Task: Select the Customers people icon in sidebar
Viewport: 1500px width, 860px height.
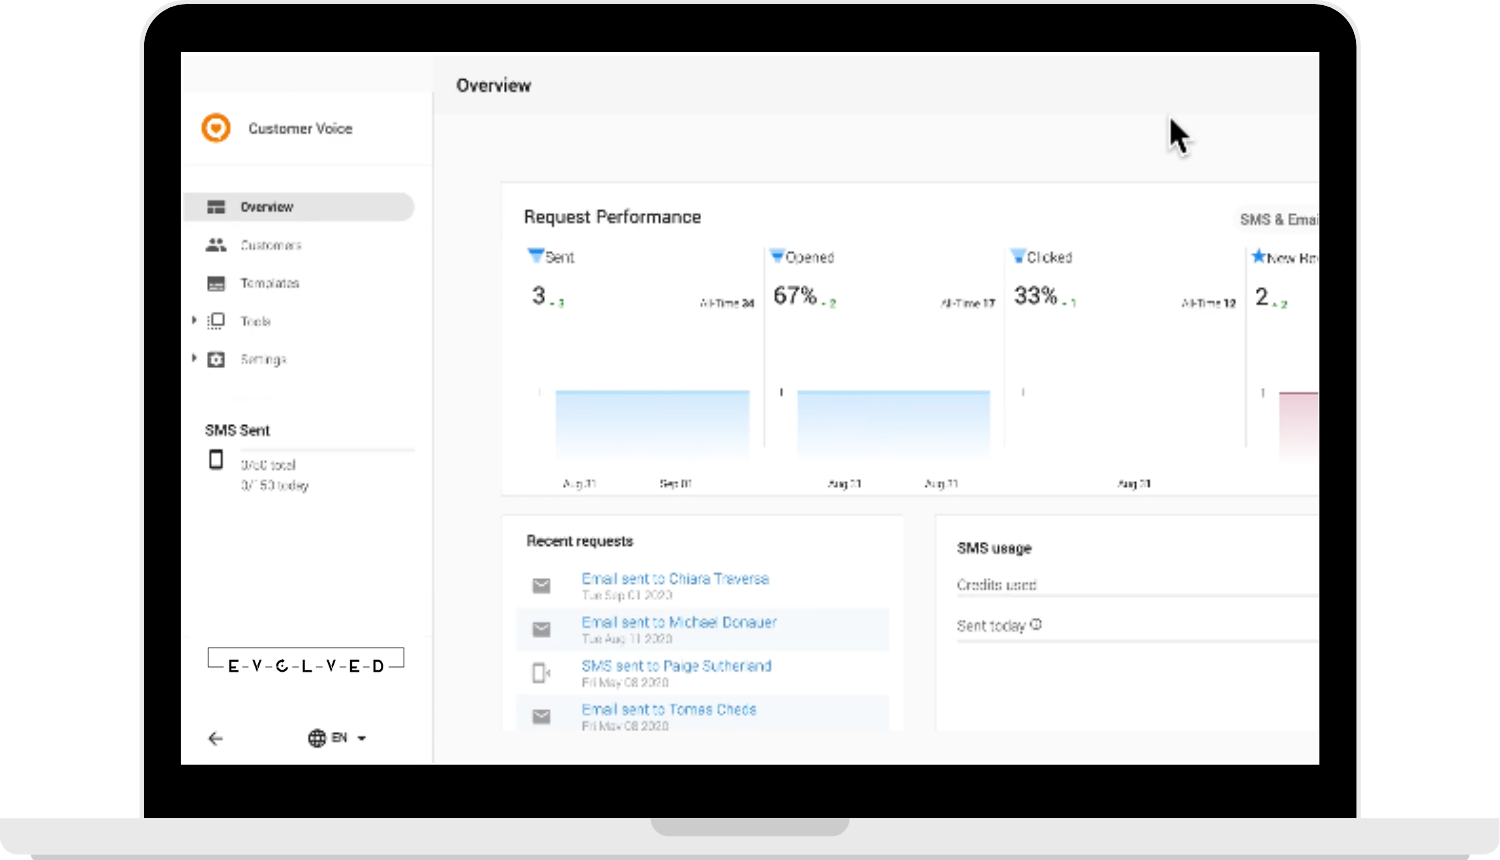Action: (216, 245)
